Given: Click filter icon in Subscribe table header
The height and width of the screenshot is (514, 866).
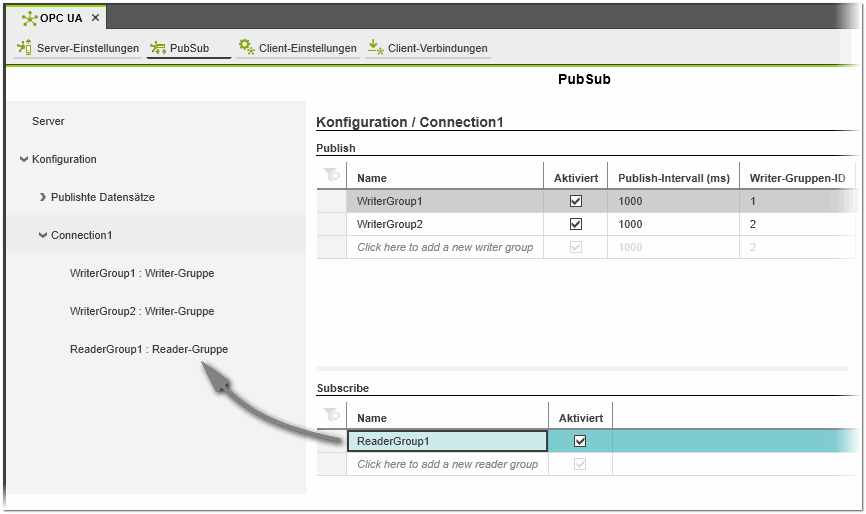Looking at the screenshot, I should (332, 416).
